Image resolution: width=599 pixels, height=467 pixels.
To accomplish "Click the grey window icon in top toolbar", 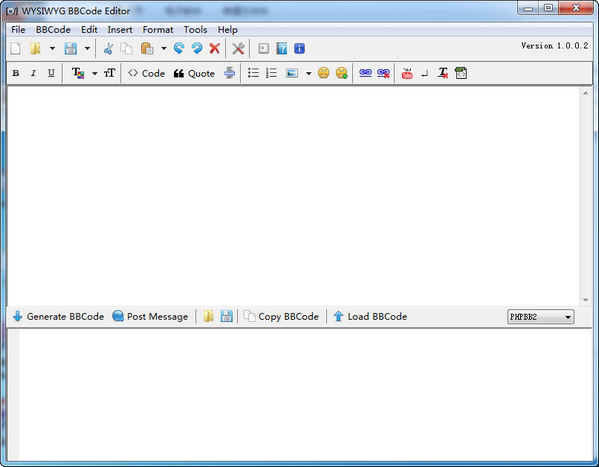I will coord(264,49).
